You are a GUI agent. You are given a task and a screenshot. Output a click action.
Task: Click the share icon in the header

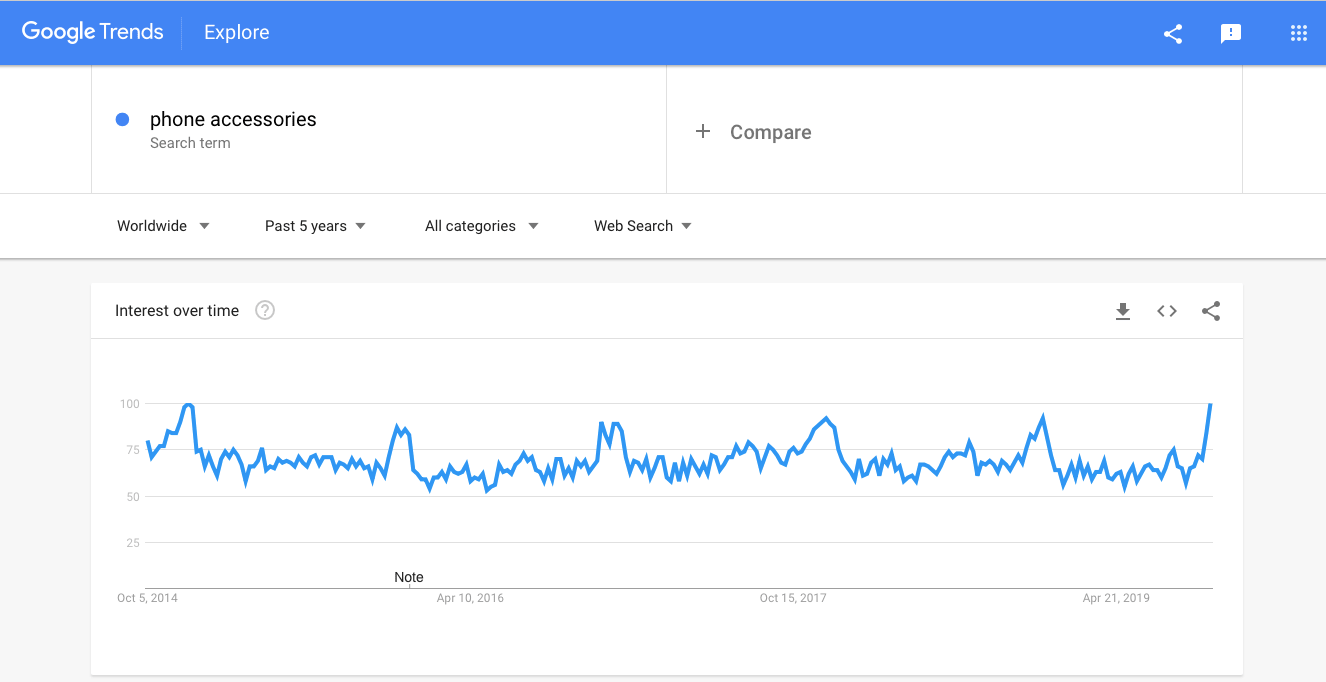(1173, 33)
